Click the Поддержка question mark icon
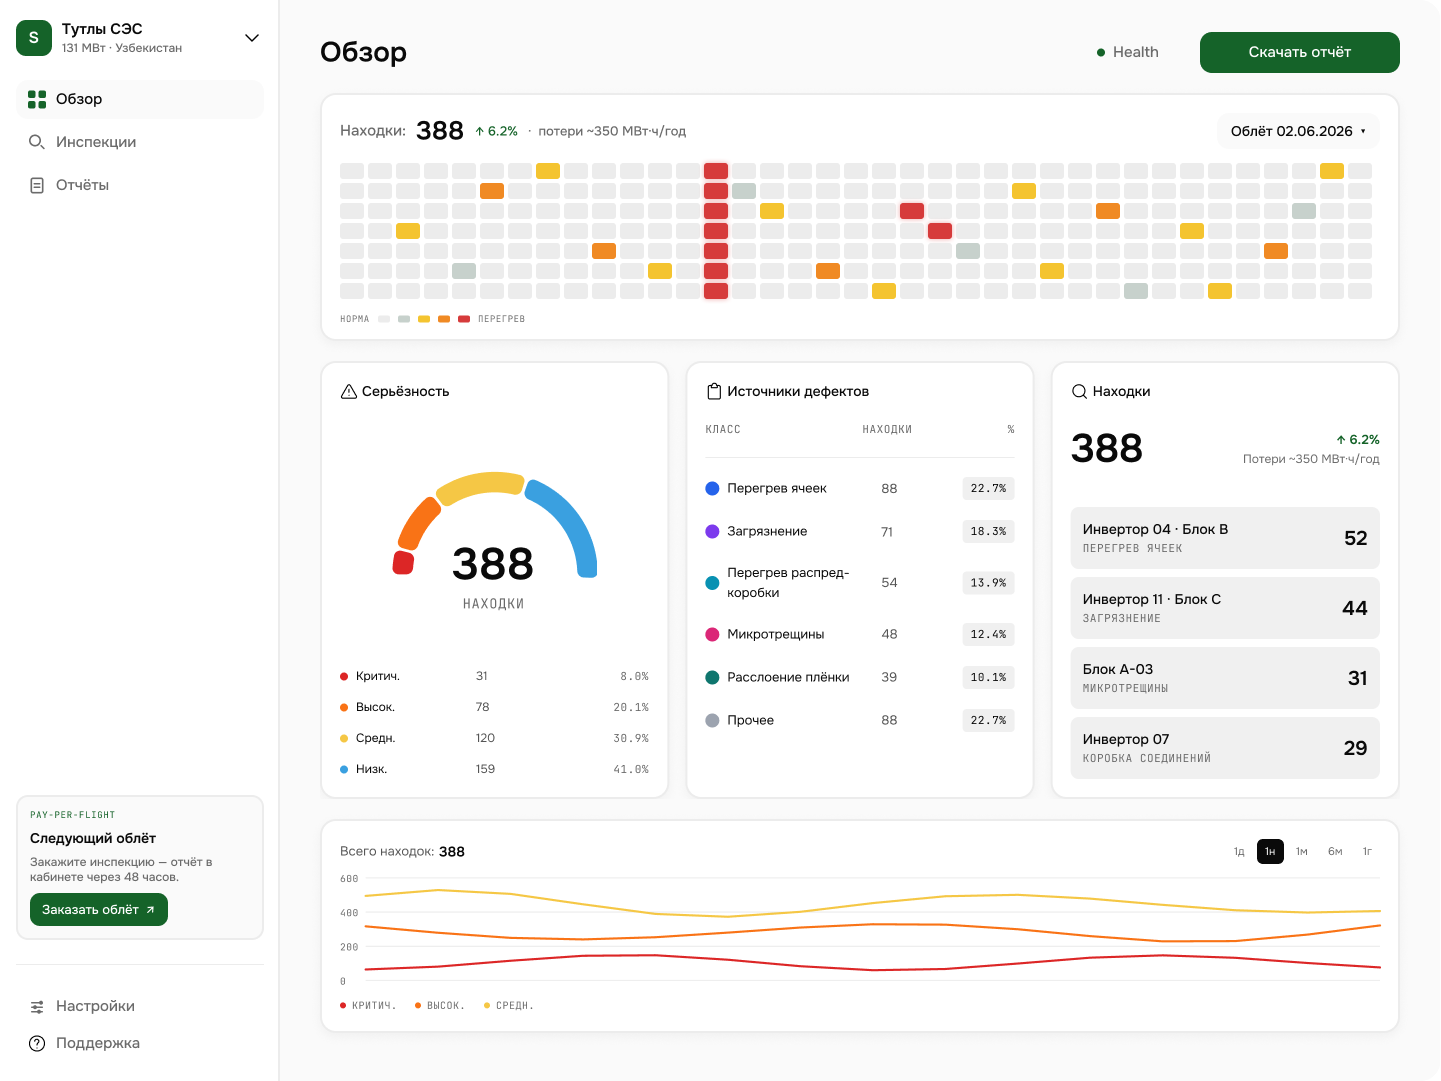 click(37, 1043)
